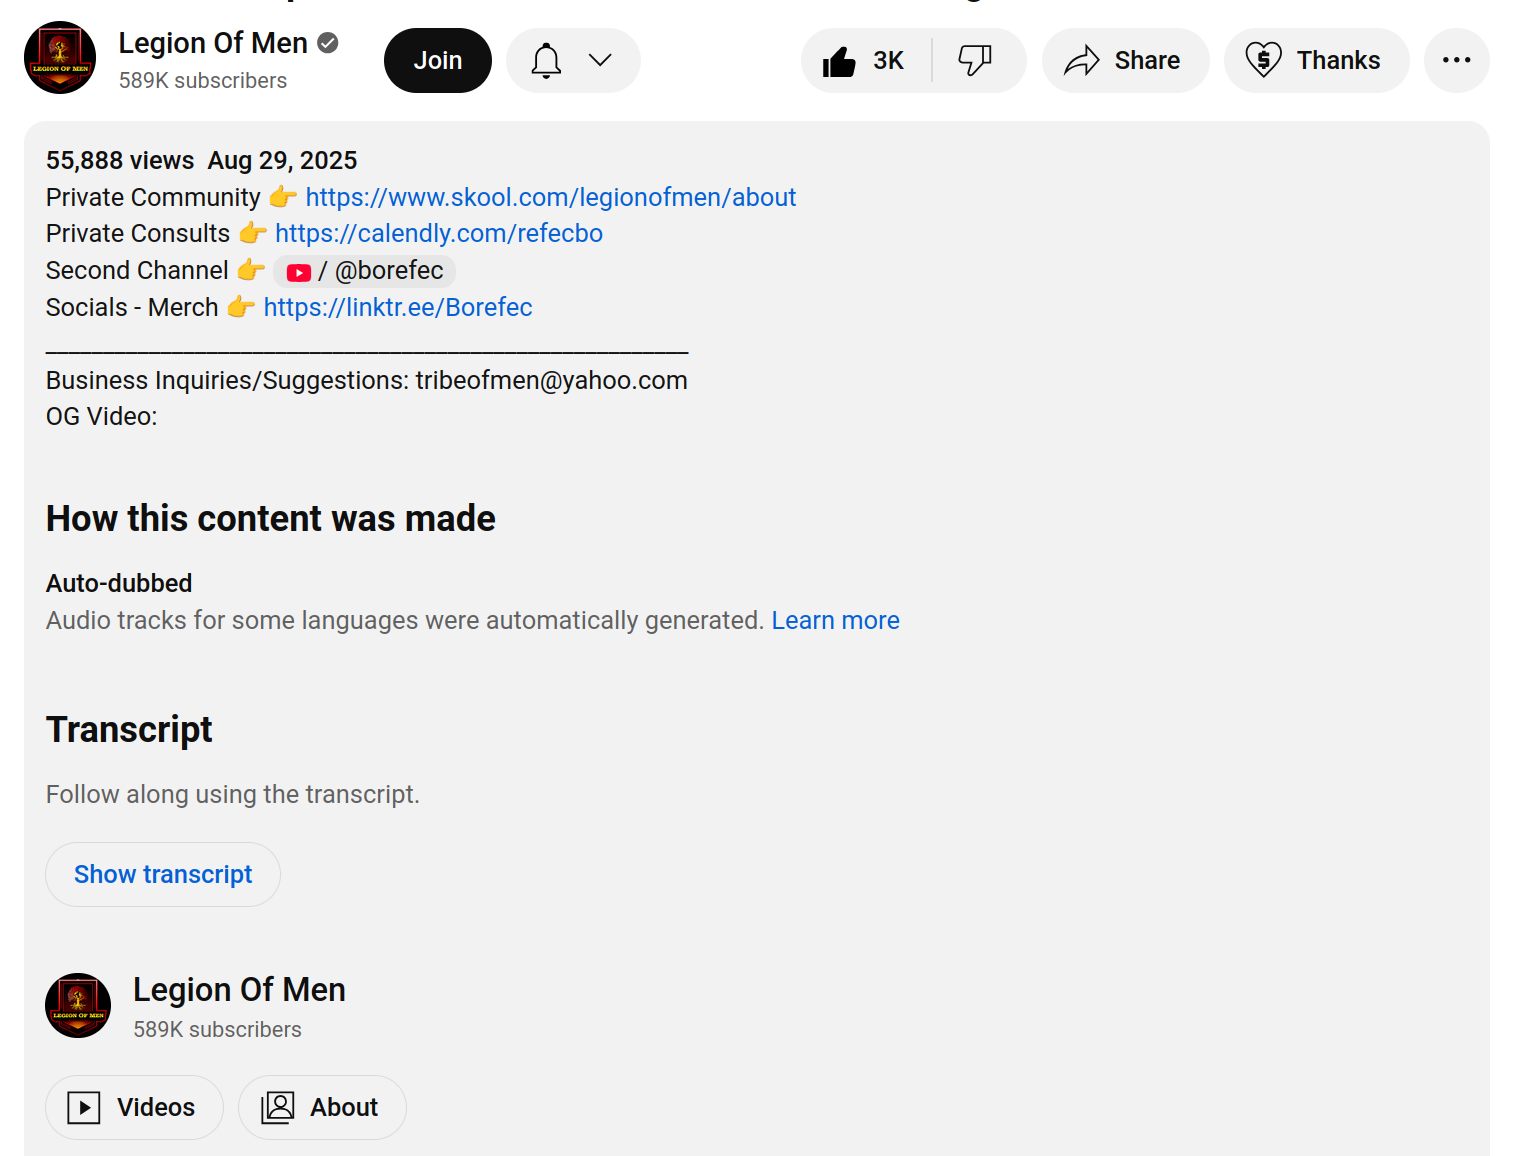Open the channel About tab
1520x1156 pixels.
(322, 1108)
